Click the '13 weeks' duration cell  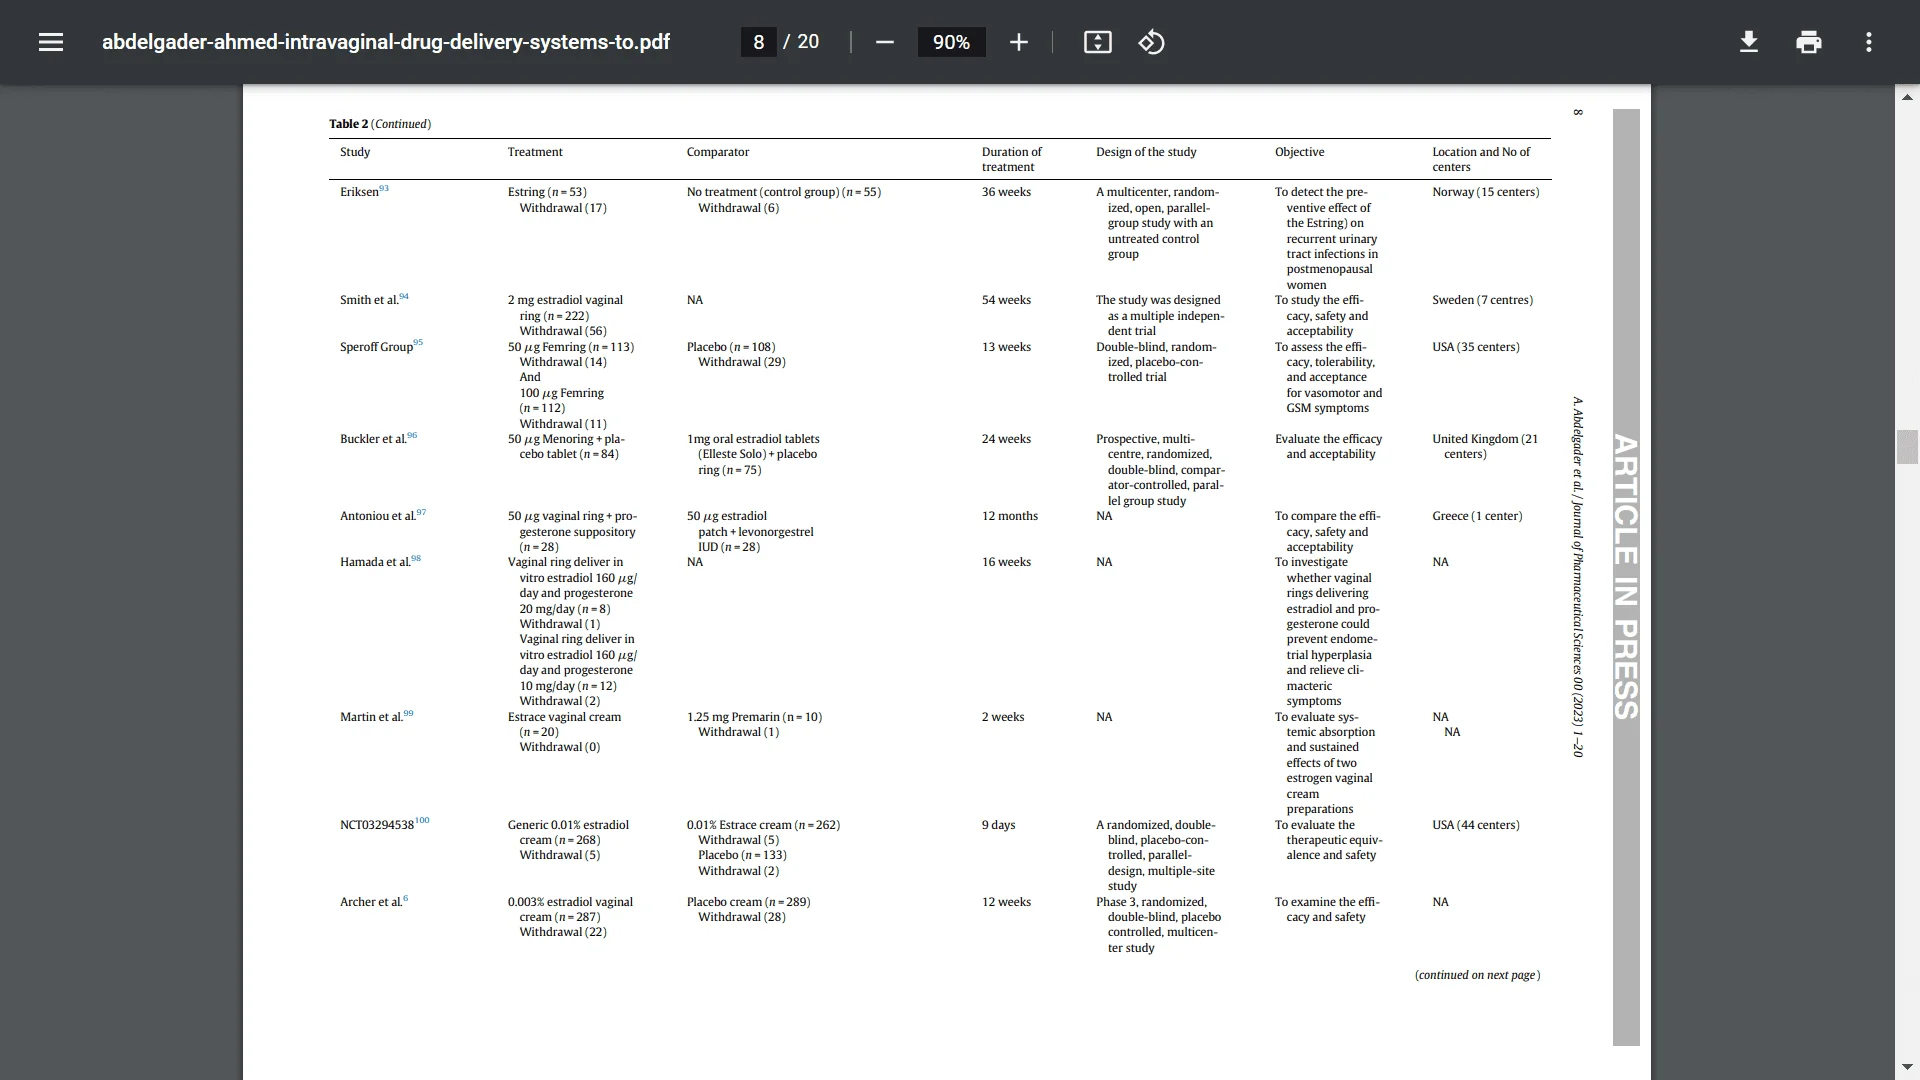coord(1006,347)
